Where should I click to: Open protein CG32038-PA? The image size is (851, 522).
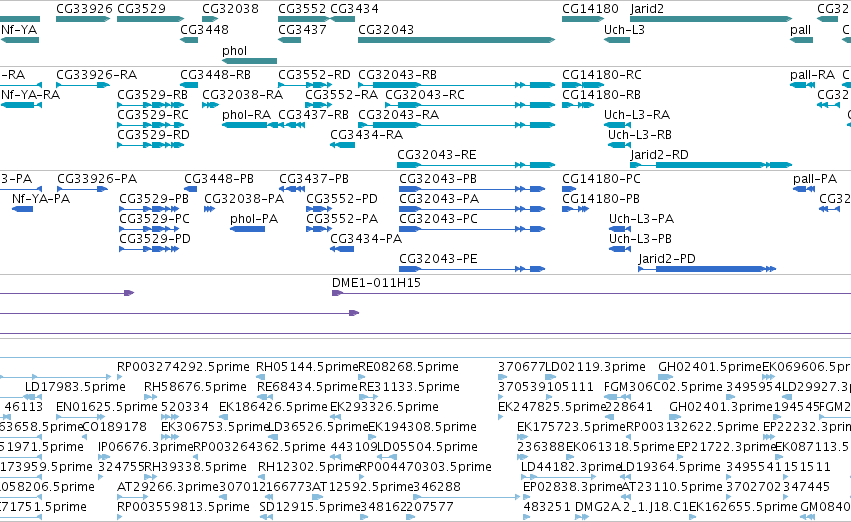(244, 199)
